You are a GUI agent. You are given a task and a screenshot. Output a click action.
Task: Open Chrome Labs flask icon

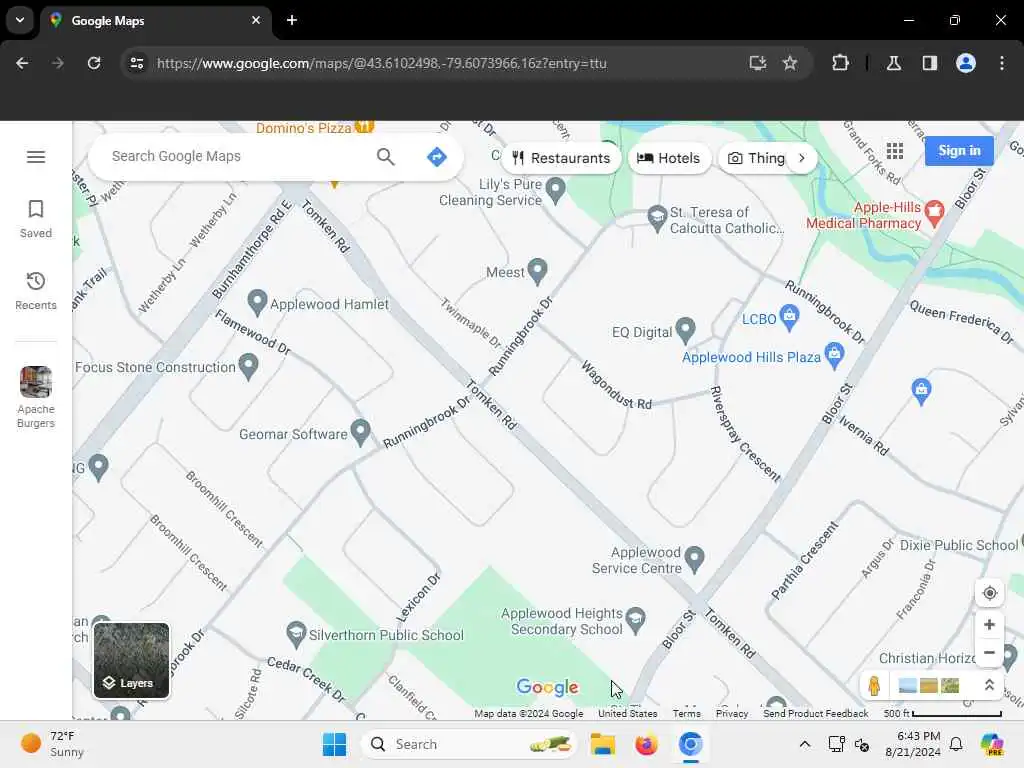click(894, 63)
